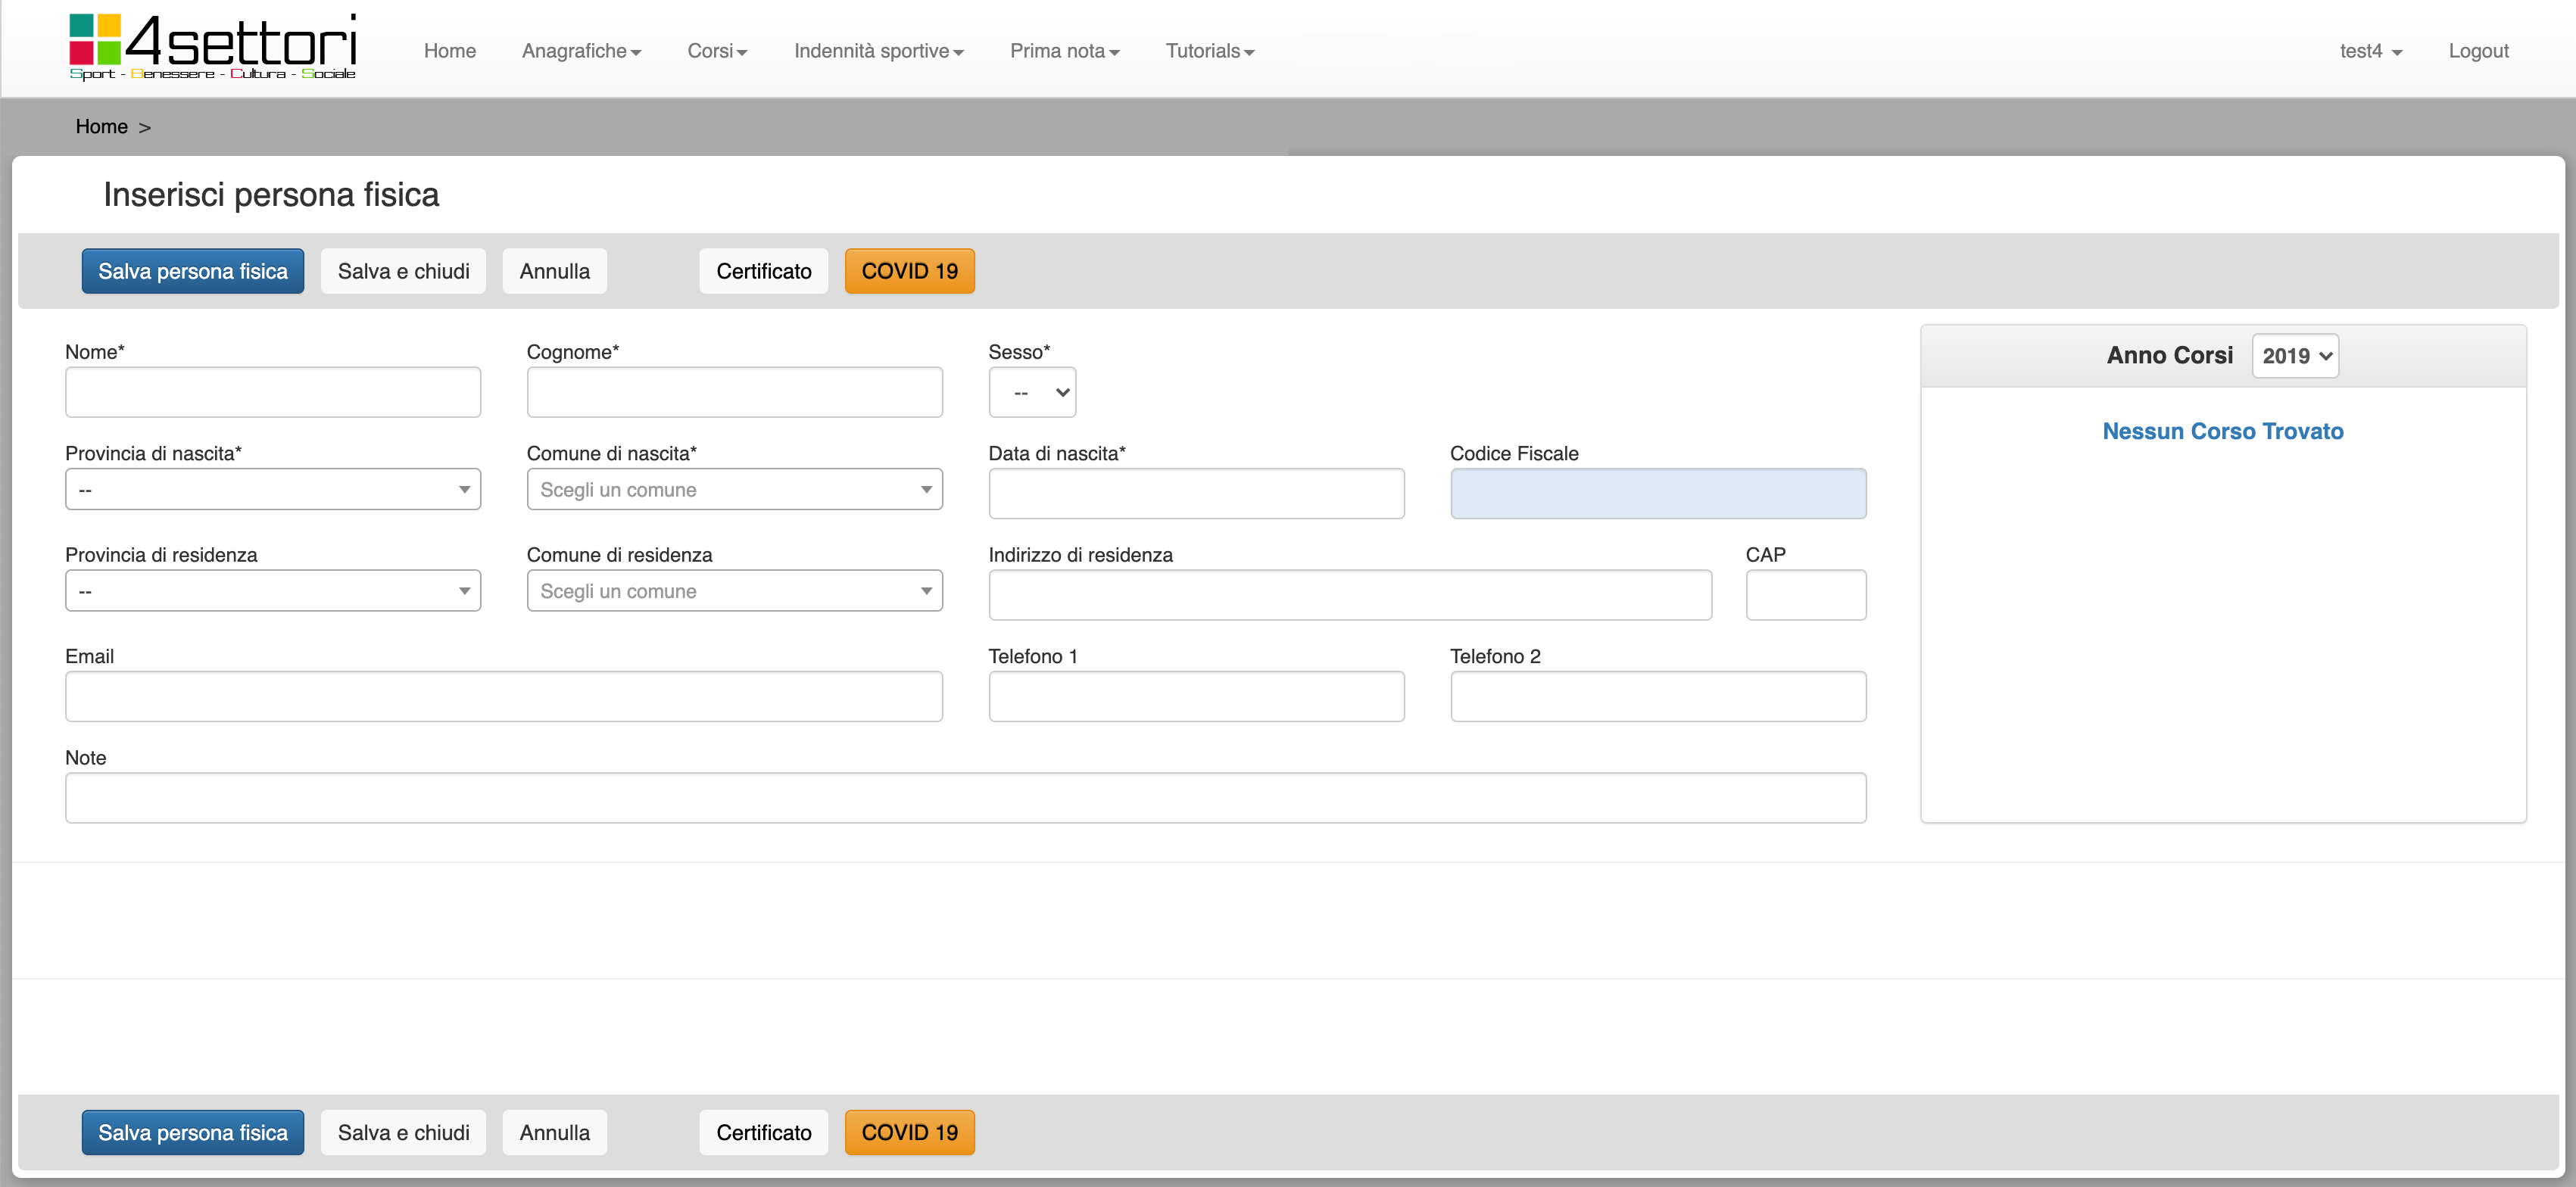2576x1187 pixels.
Task: Open the Sesso dropdown
Action: click(x=1031, y=392)
